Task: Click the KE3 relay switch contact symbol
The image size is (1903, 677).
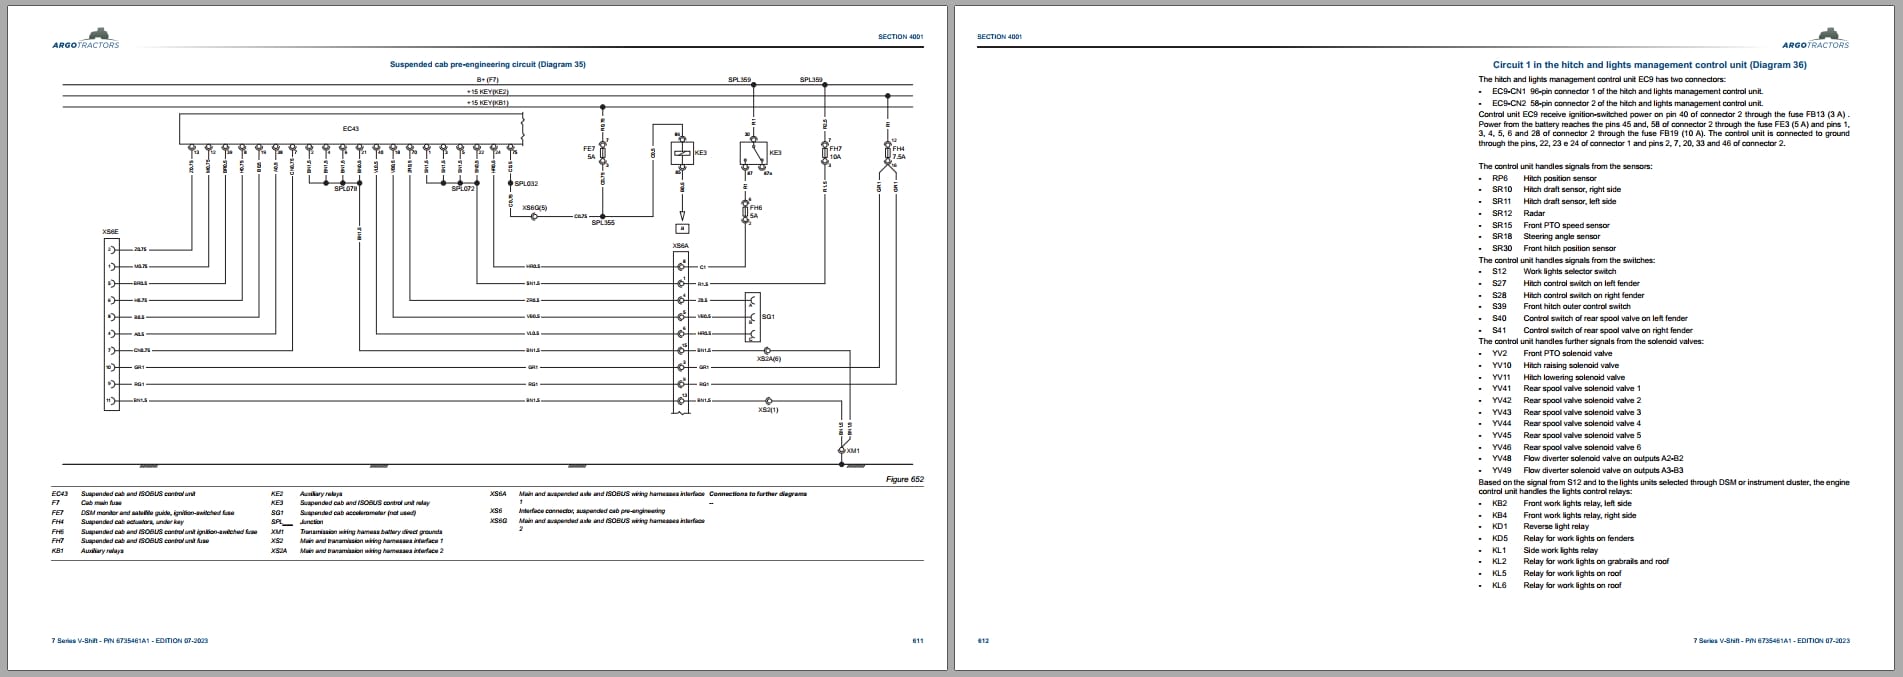Action: 753,153
